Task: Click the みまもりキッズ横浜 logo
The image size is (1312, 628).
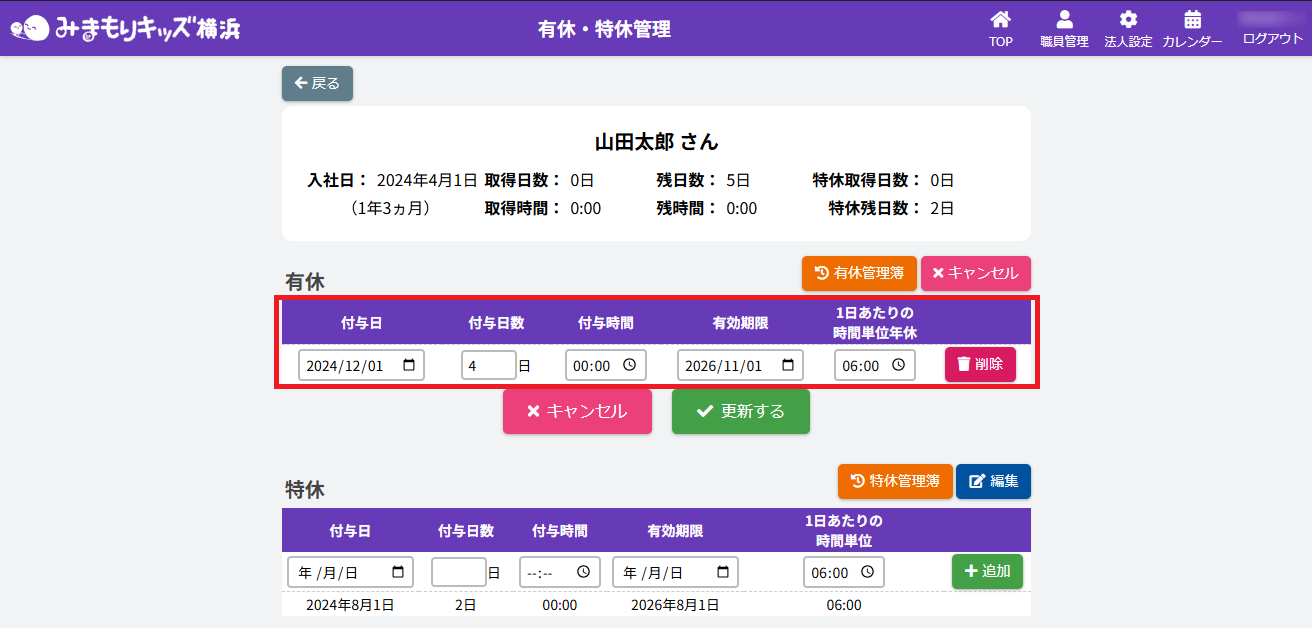Action: [125, 28]
